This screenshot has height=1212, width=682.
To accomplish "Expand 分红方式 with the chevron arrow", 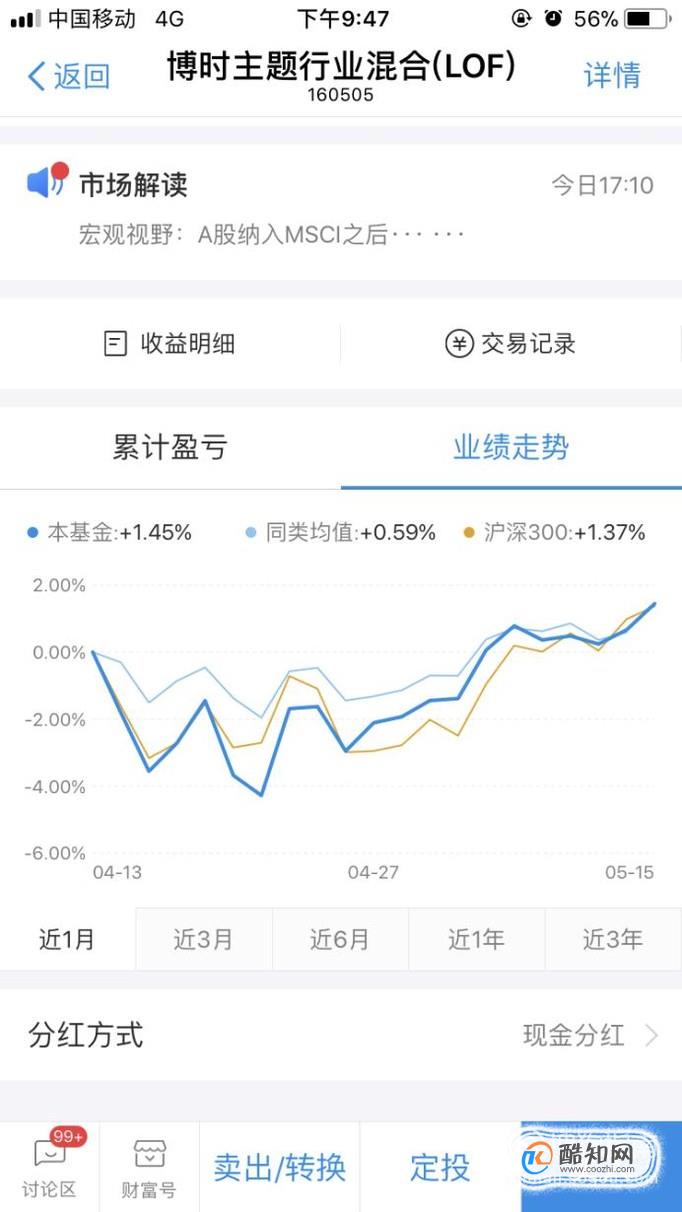I will click(x=651, y=1035).
